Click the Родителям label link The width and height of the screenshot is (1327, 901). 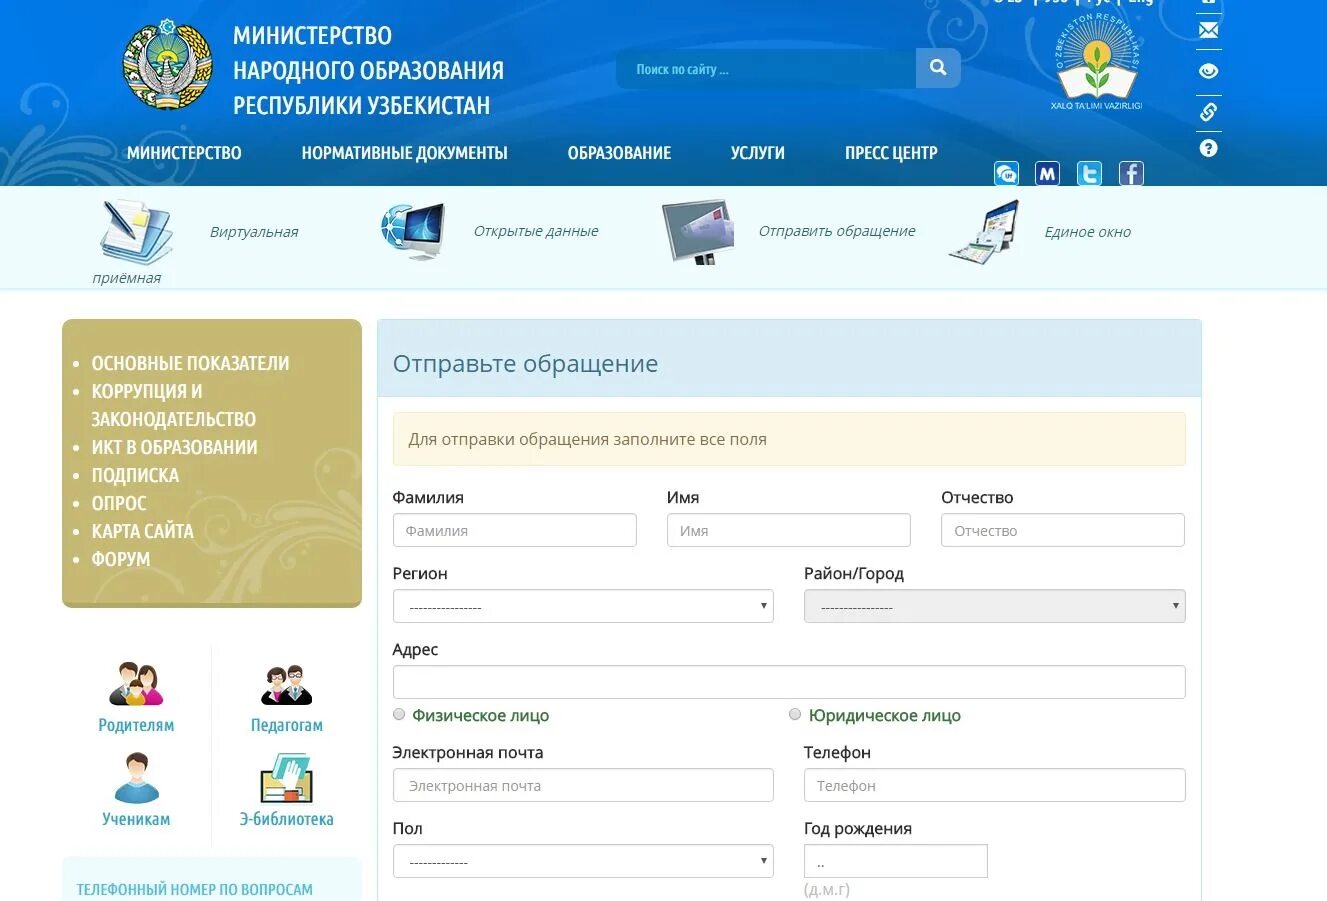coord(136,725)
